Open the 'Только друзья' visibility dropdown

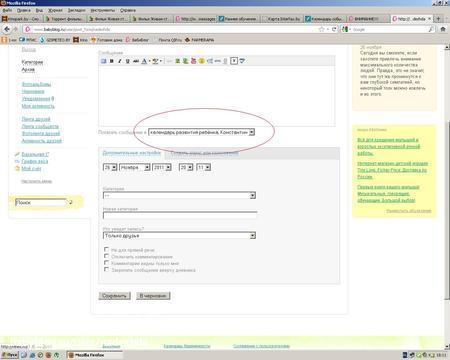[179, 236]
